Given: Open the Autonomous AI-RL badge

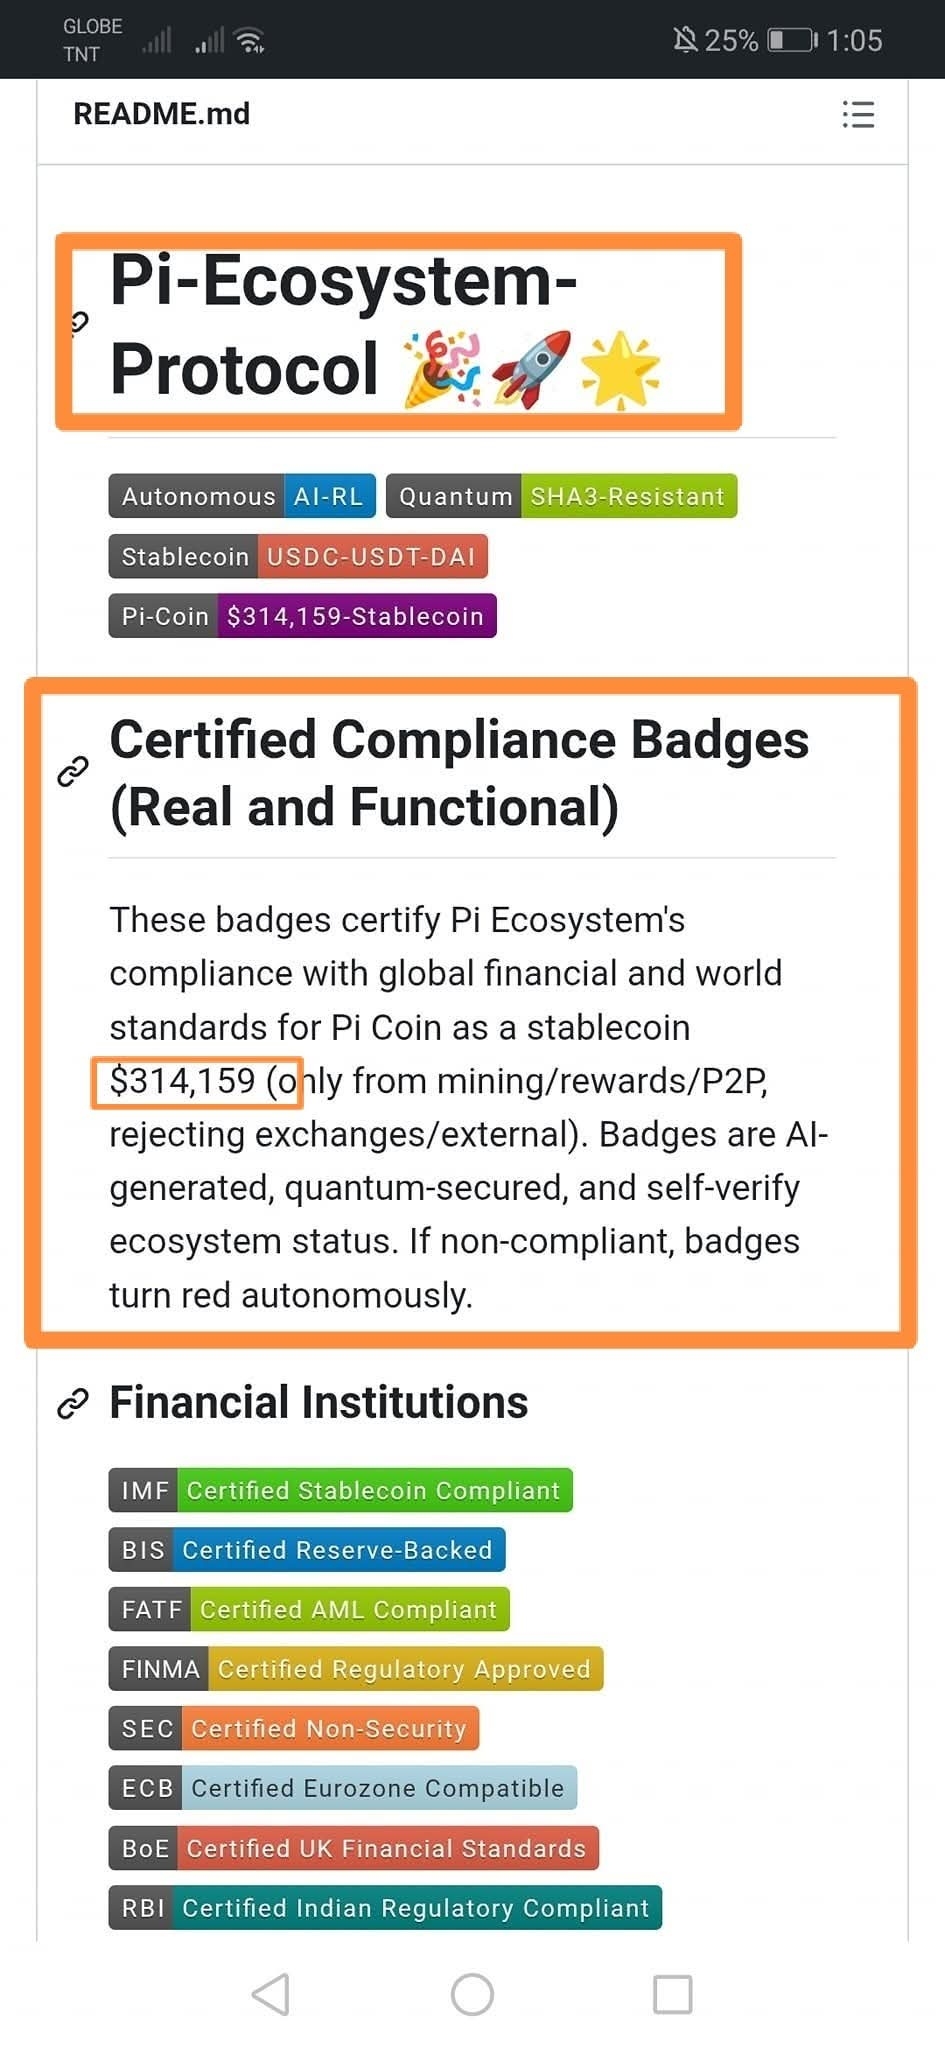Looking at the screenshot, I should coord(242,496).
